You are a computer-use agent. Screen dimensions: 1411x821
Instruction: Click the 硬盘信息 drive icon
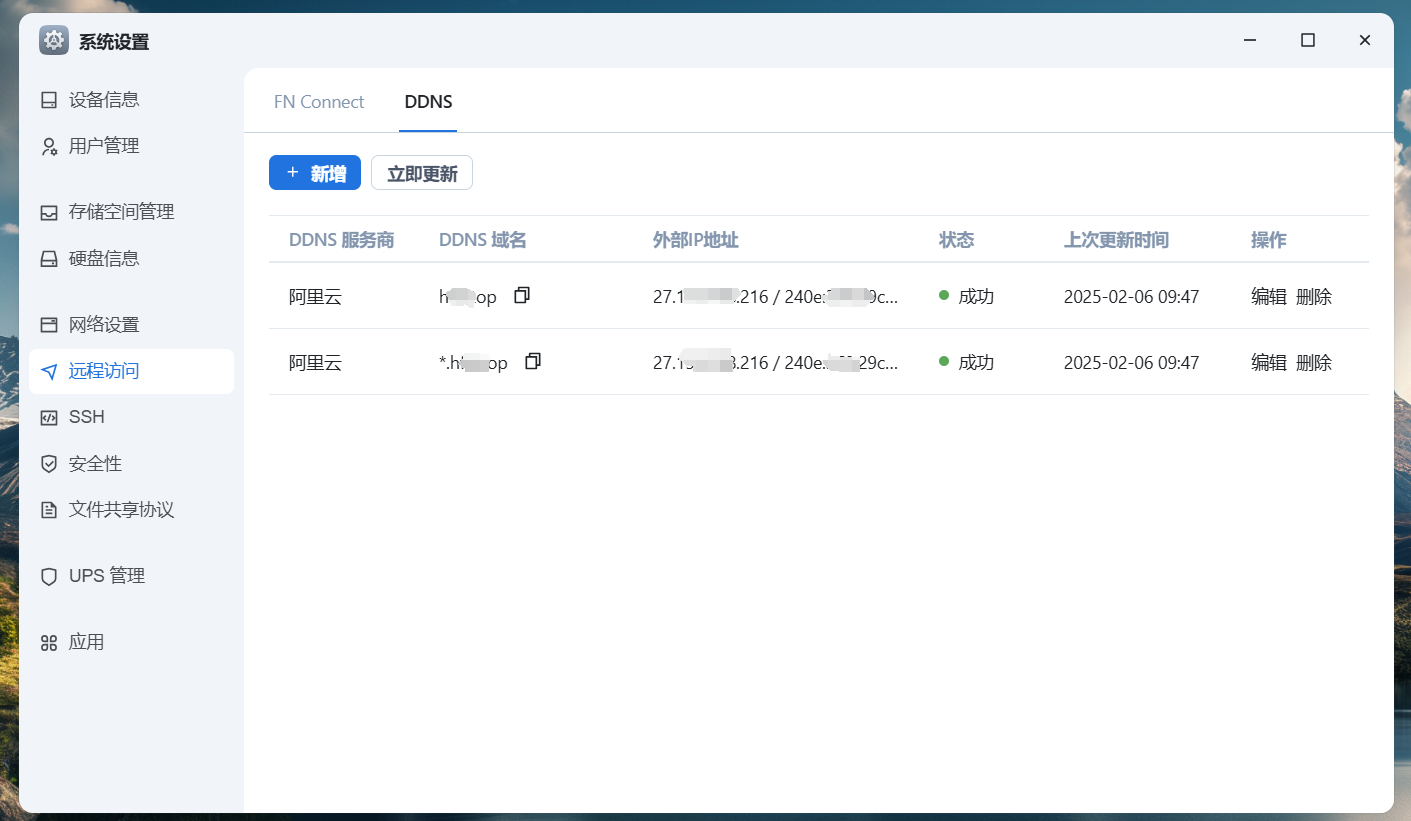(49, 258)
